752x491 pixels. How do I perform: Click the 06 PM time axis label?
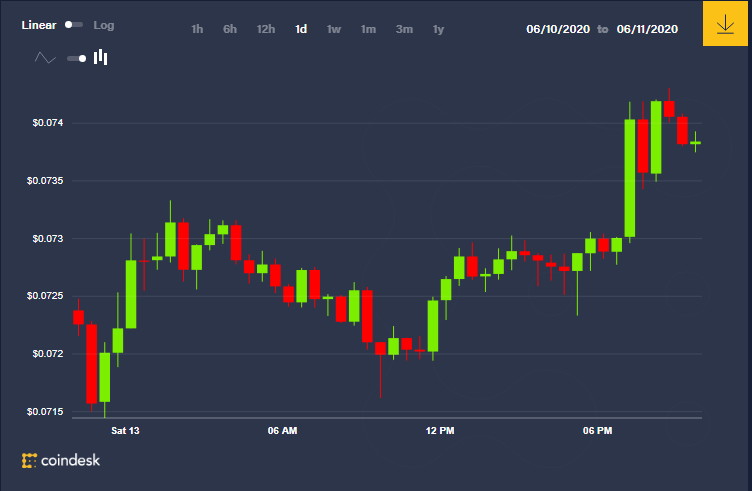[x=597, y=431]
